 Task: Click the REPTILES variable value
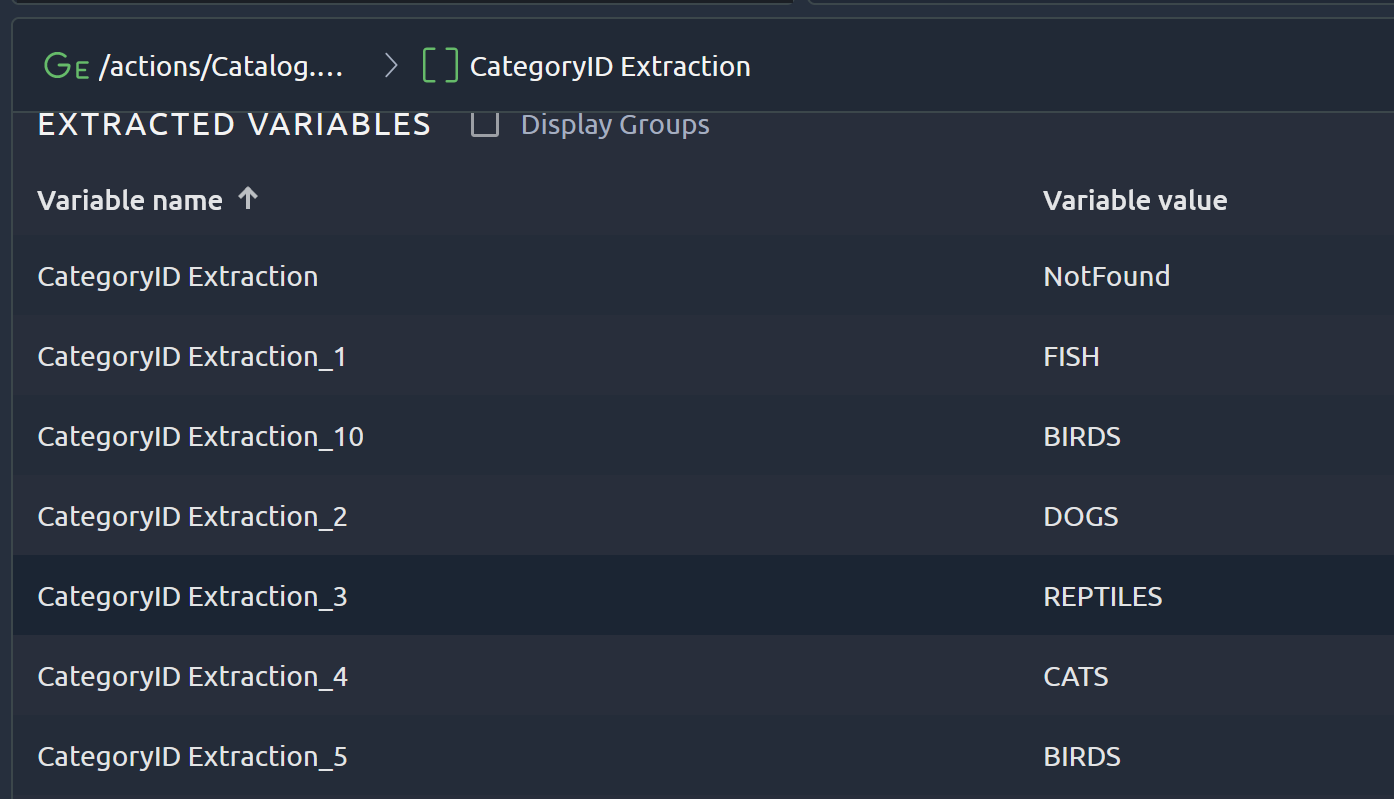pyautogui.click(x=1102, y=596)
